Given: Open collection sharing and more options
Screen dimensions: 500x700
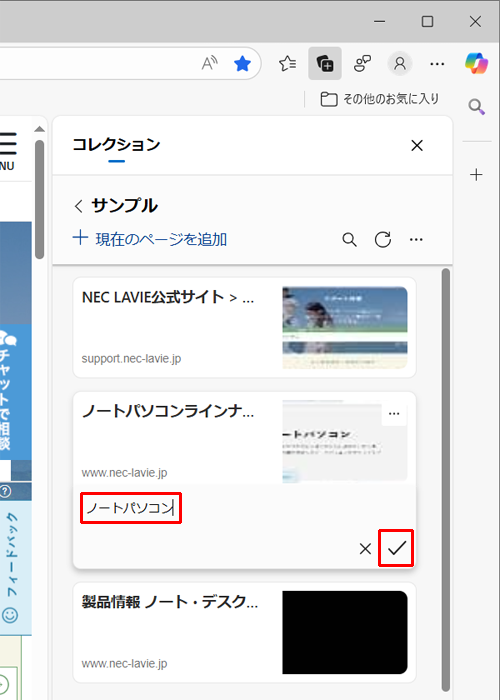Looking at the screenshot, I should (416, 240).
